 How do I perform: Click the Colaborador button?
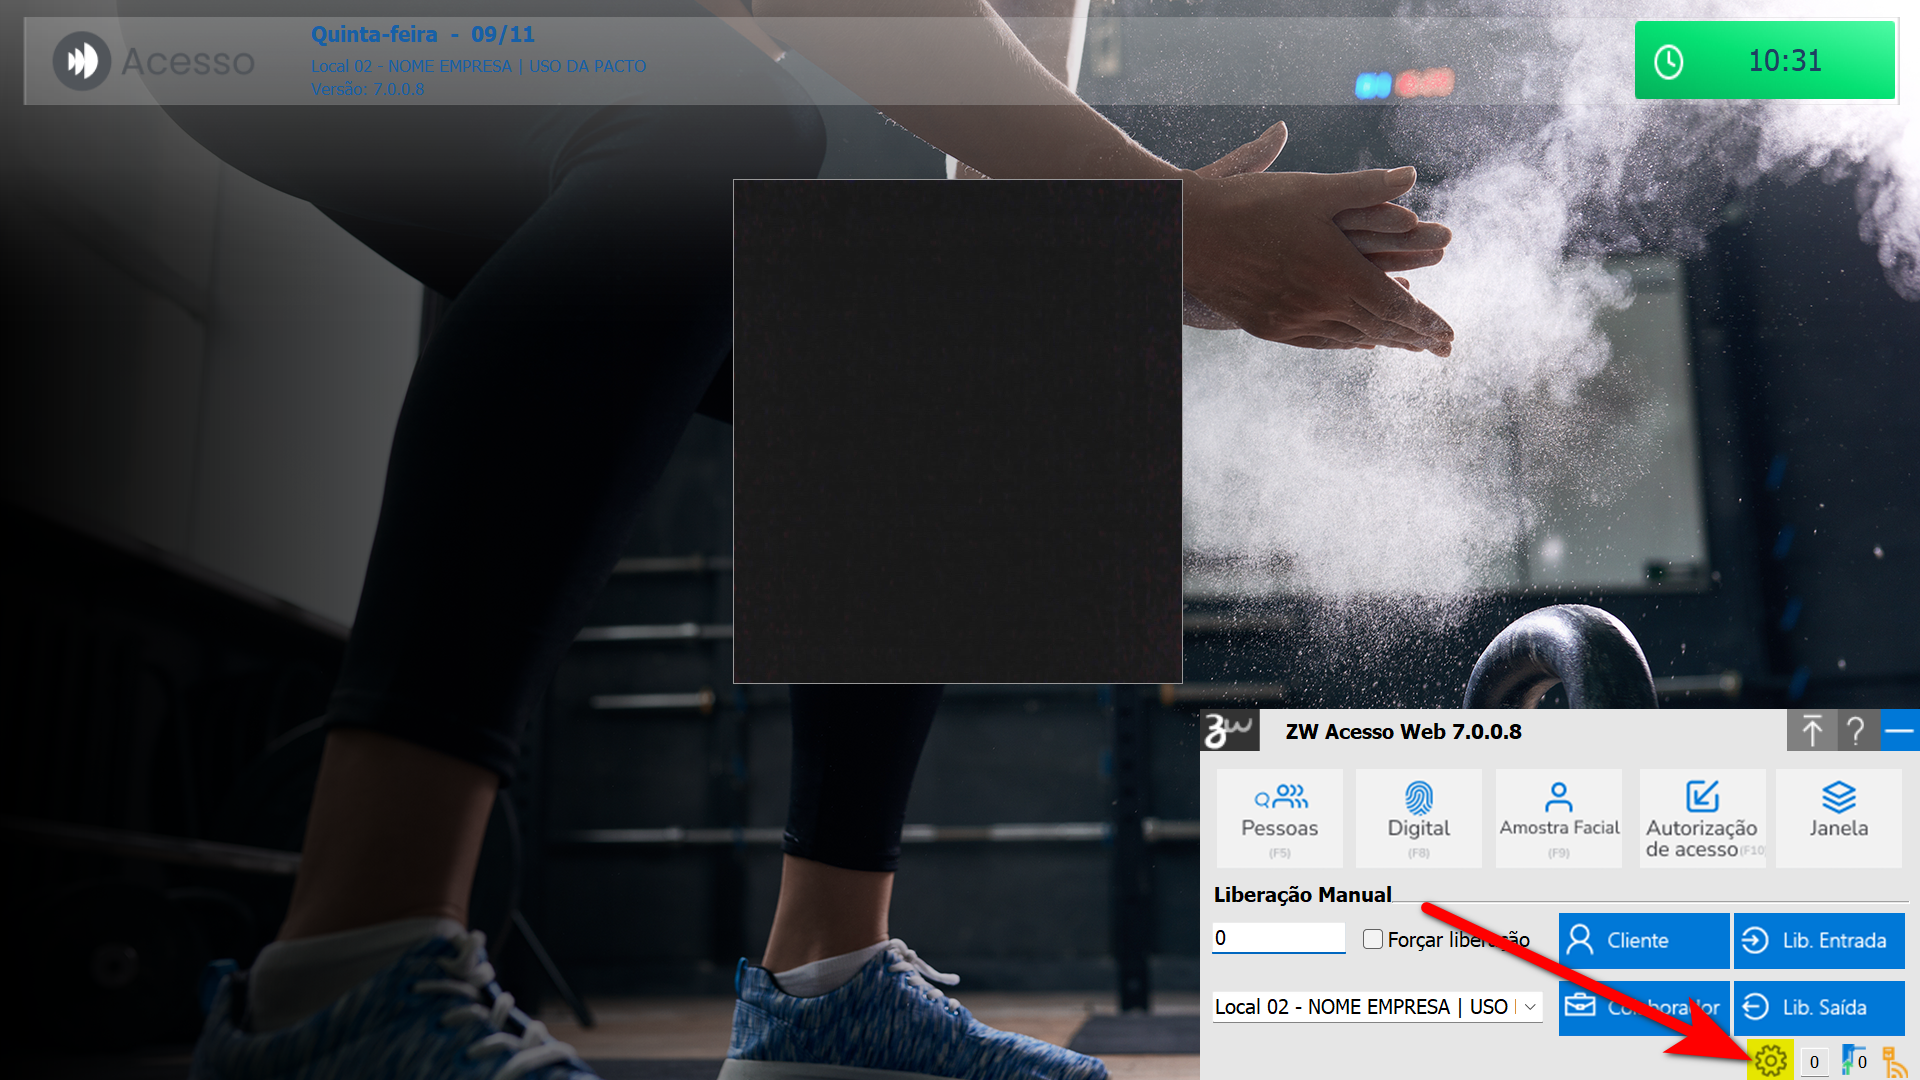tap(1643, 1007)
